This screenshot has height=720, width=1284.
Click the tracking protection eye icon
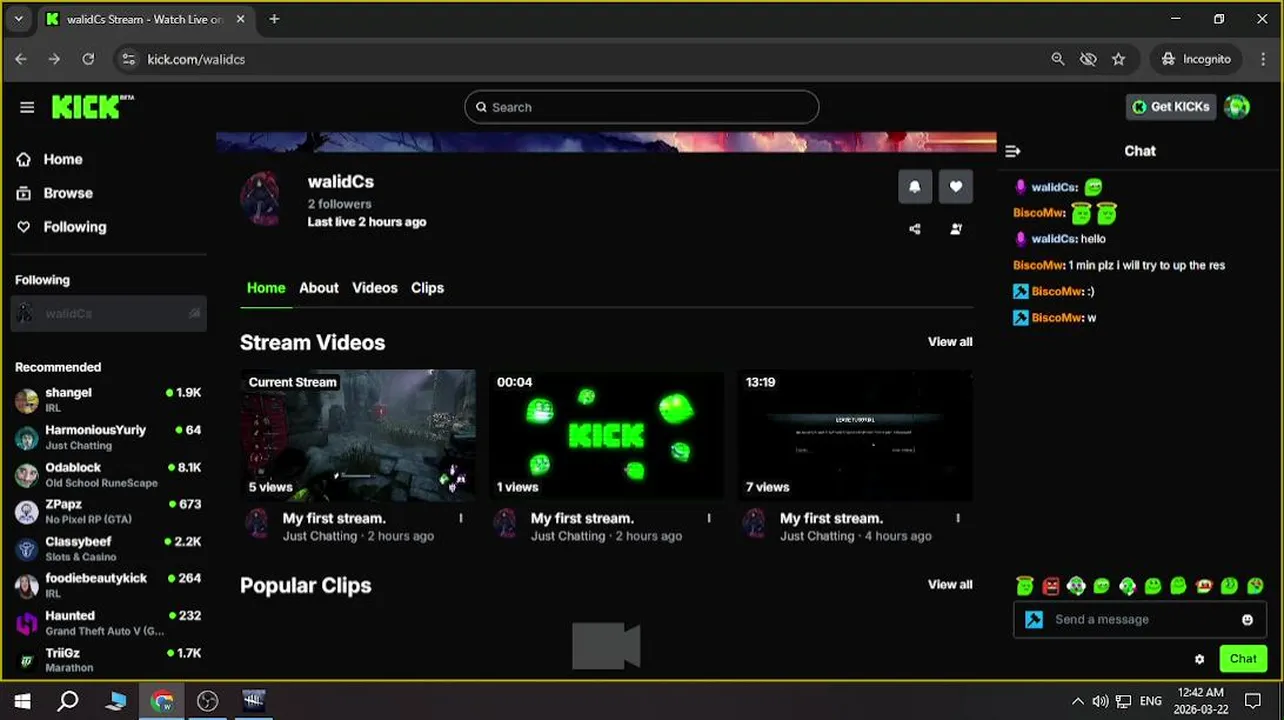(1088, 59)
